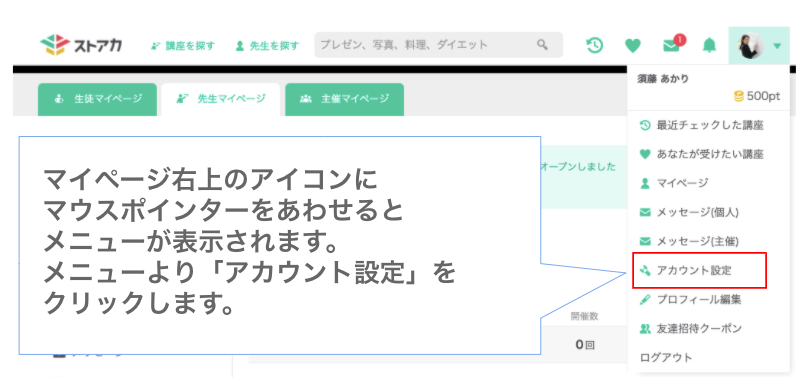Switch to 先生マイページ tab
This screenshot has width=810, height=377.
click(x=221, y=99)
